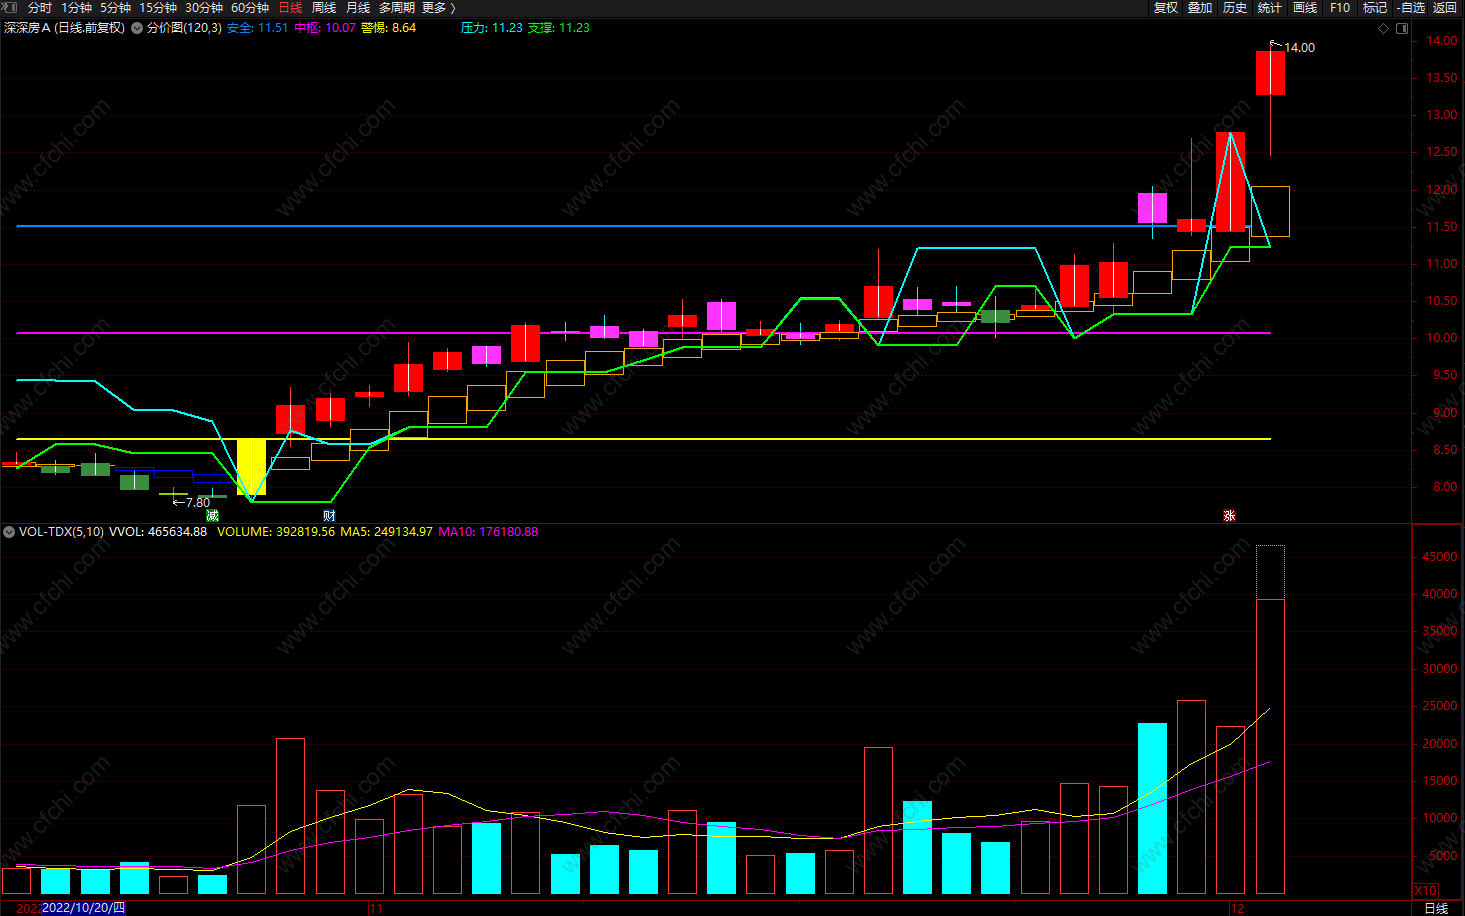Screen dimensions: 1465x916
Task: Click the large cyan volume bar near 23000
Action: [x=1152, y=808]
